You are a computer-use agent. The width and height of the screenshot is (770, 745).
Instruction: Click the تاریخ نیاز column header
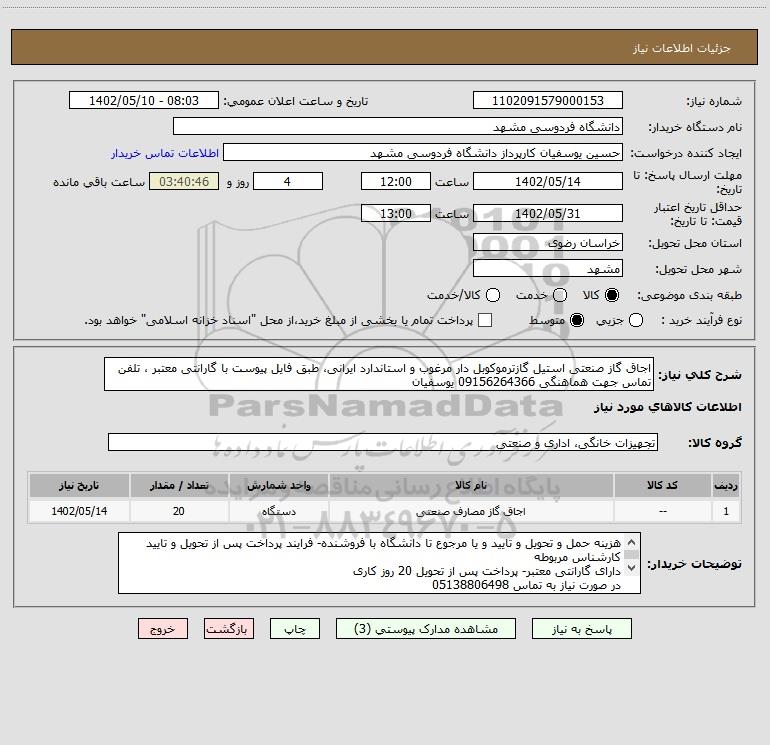[x=79, y=485]
